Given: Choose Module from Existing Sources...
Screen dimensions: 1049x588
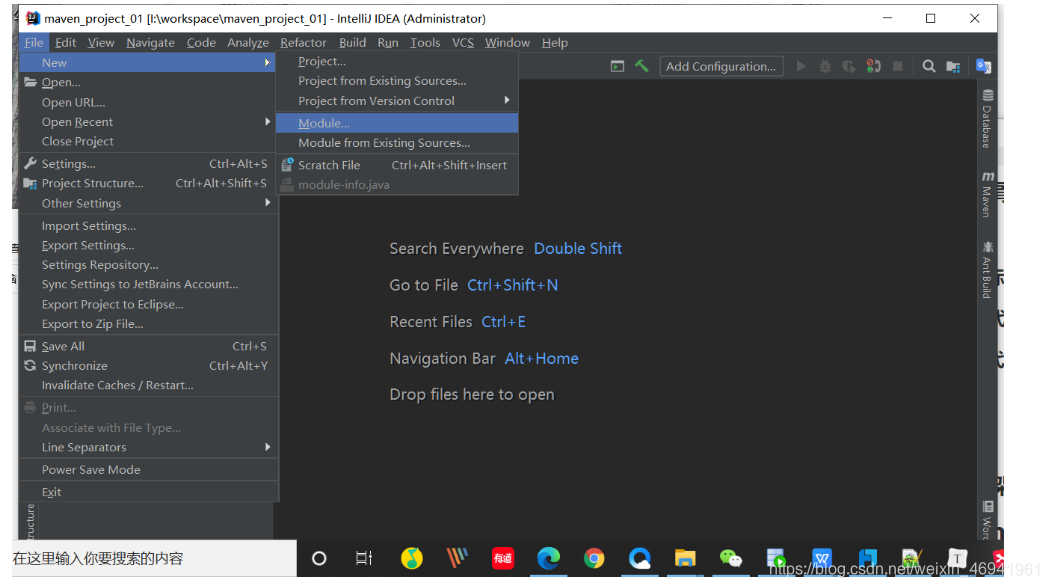Looking at the screenshot, I should (397, 142).
